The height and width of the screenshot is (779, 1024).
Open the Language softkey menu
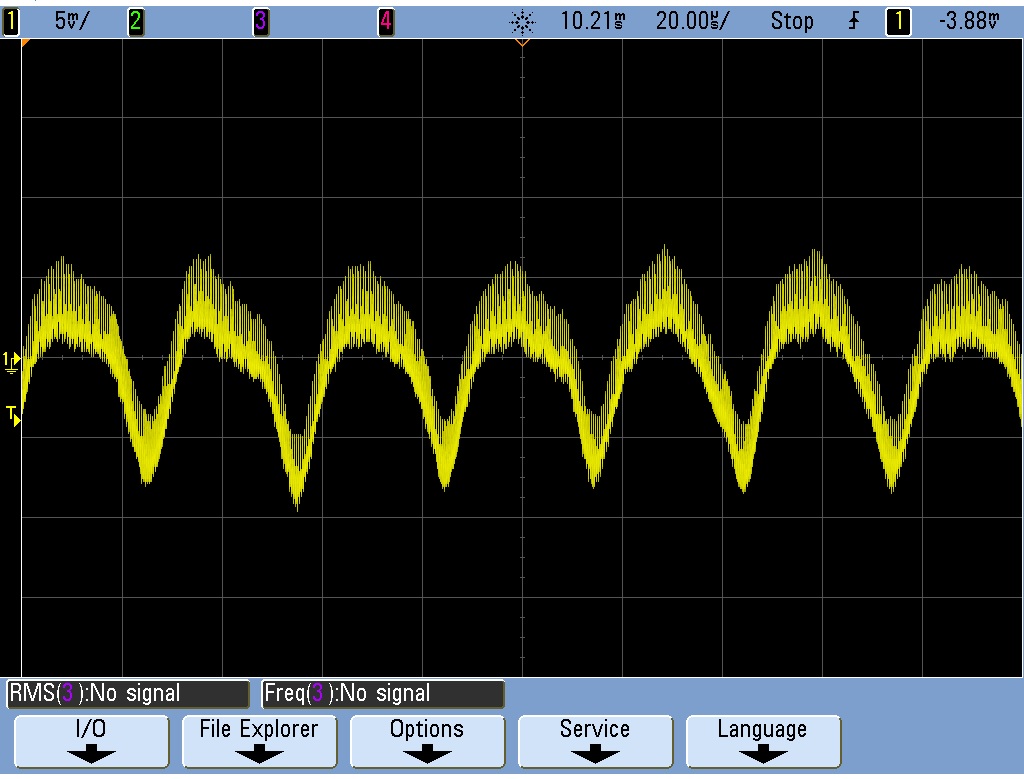coord(763,741)
